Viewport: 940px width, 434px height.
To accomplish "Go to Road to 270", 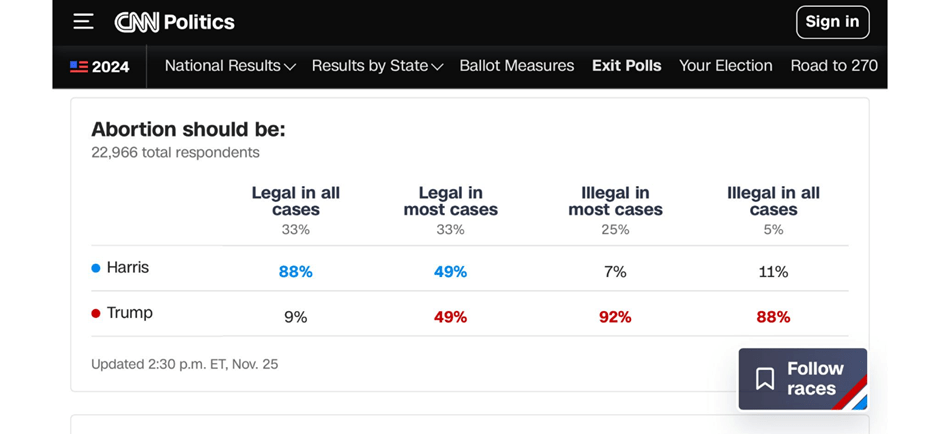I will pos(834,66).
